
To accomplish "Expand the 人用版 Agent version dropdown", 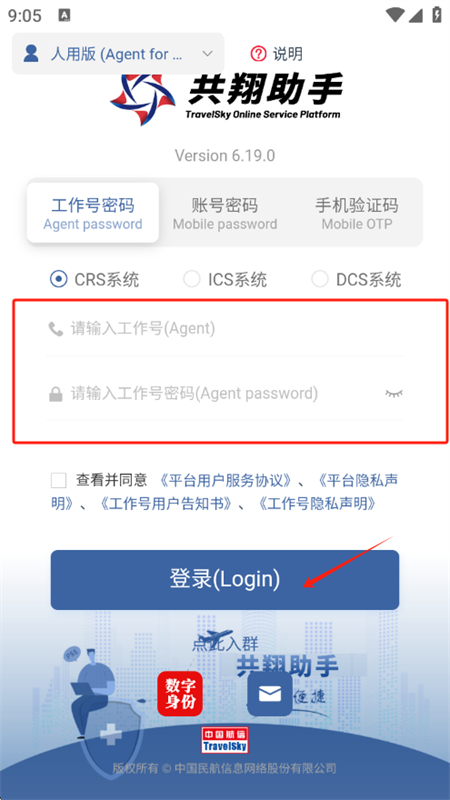I will [x=118, y=54].
